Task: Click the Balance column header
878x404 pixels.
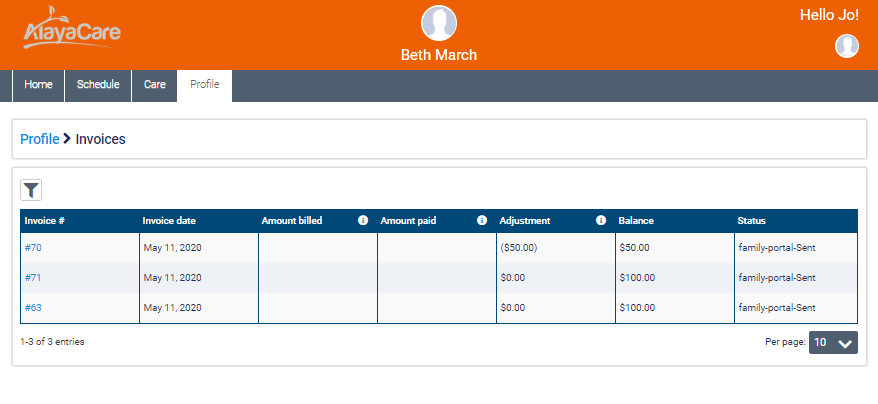Action: [x=675, y=221]
